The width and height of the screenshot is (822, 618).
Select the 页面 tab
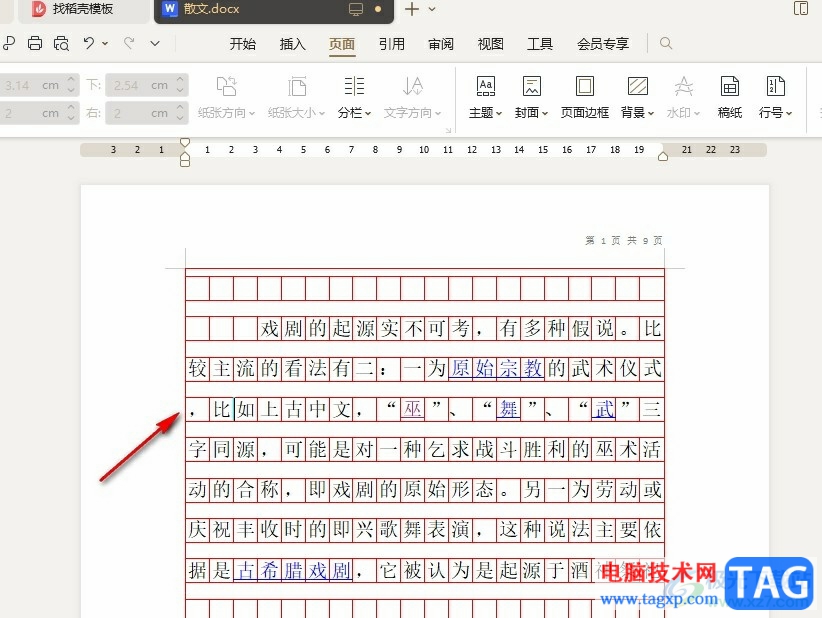(x=342, y=44)
